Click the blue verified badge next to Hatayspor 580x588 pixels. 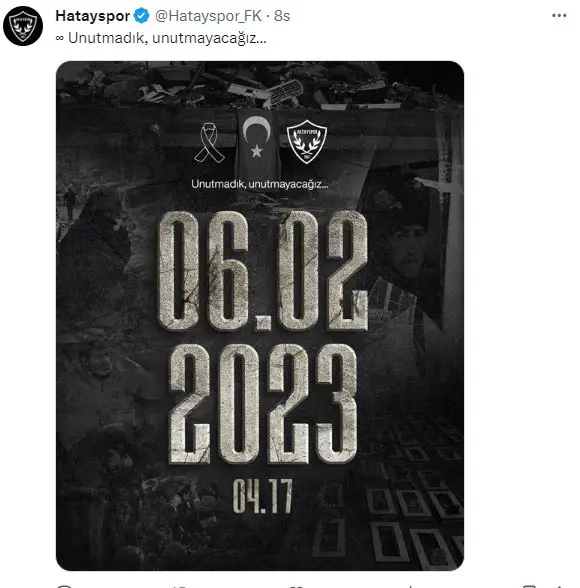(142, 16)
